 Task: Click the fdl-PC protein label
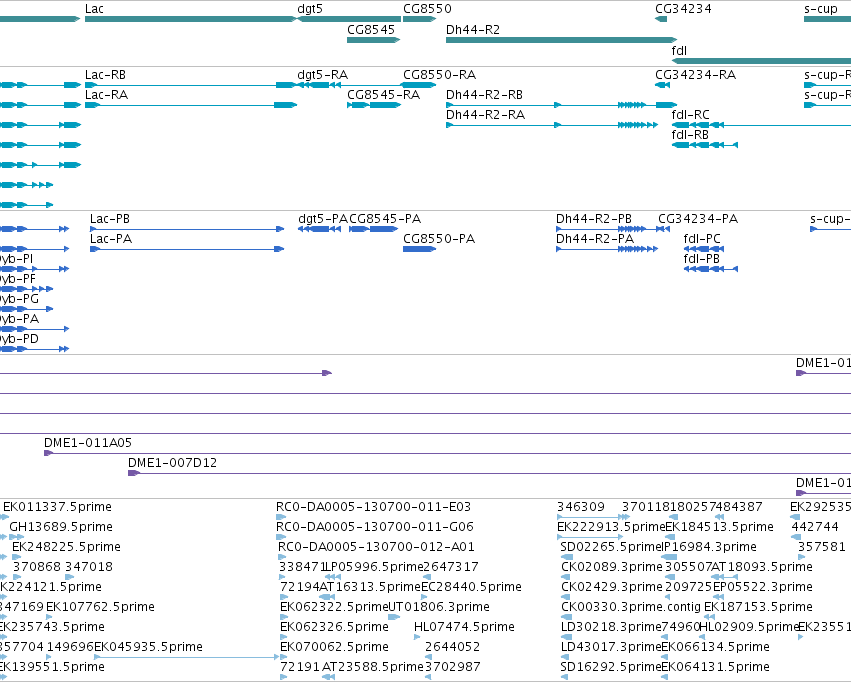point(702,239)
